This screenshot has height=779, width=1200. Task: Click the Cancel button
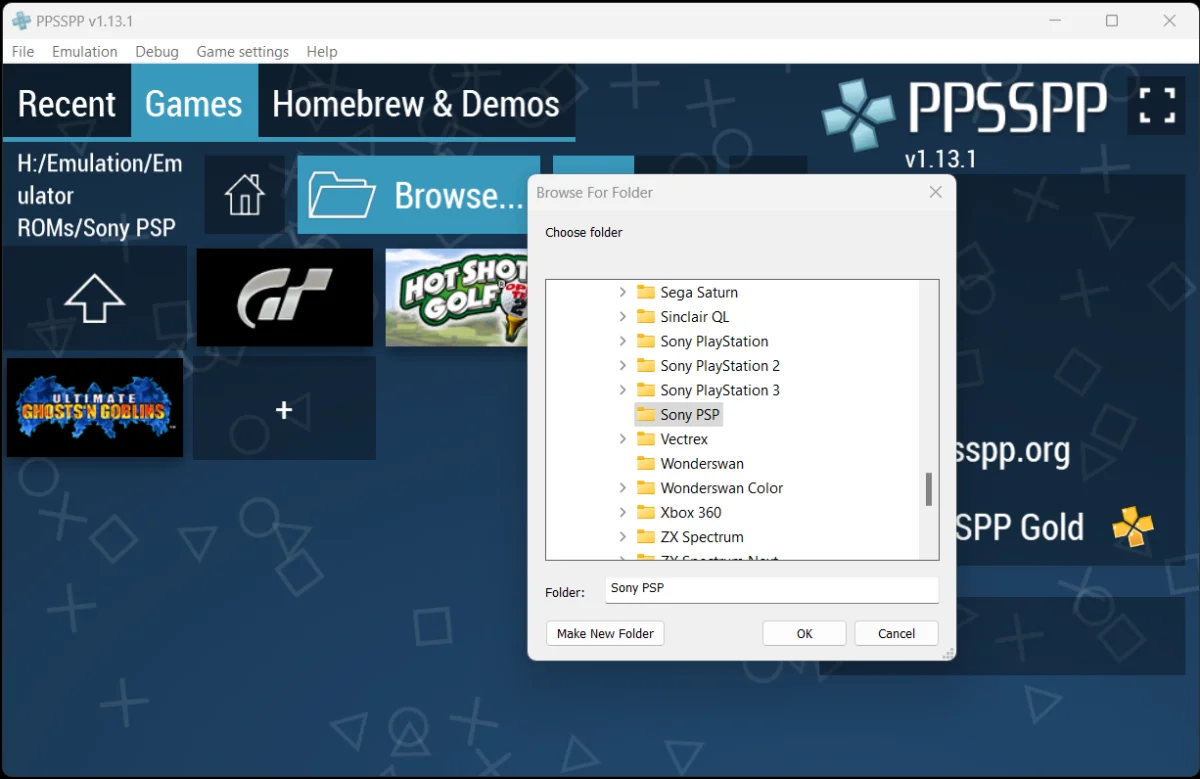pyautogui.click(x=897, y=633)
